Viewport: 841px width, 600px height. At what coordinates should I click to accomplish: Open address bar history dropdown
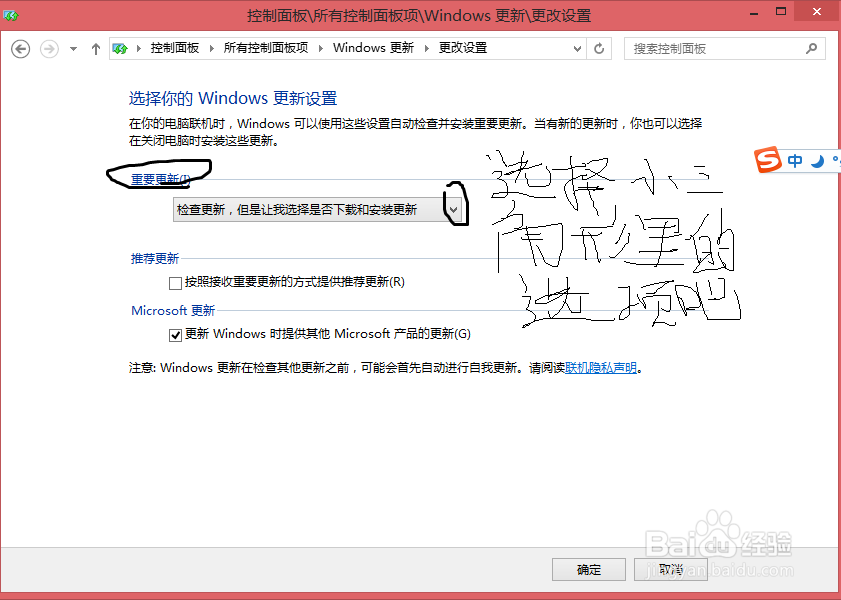577,49
